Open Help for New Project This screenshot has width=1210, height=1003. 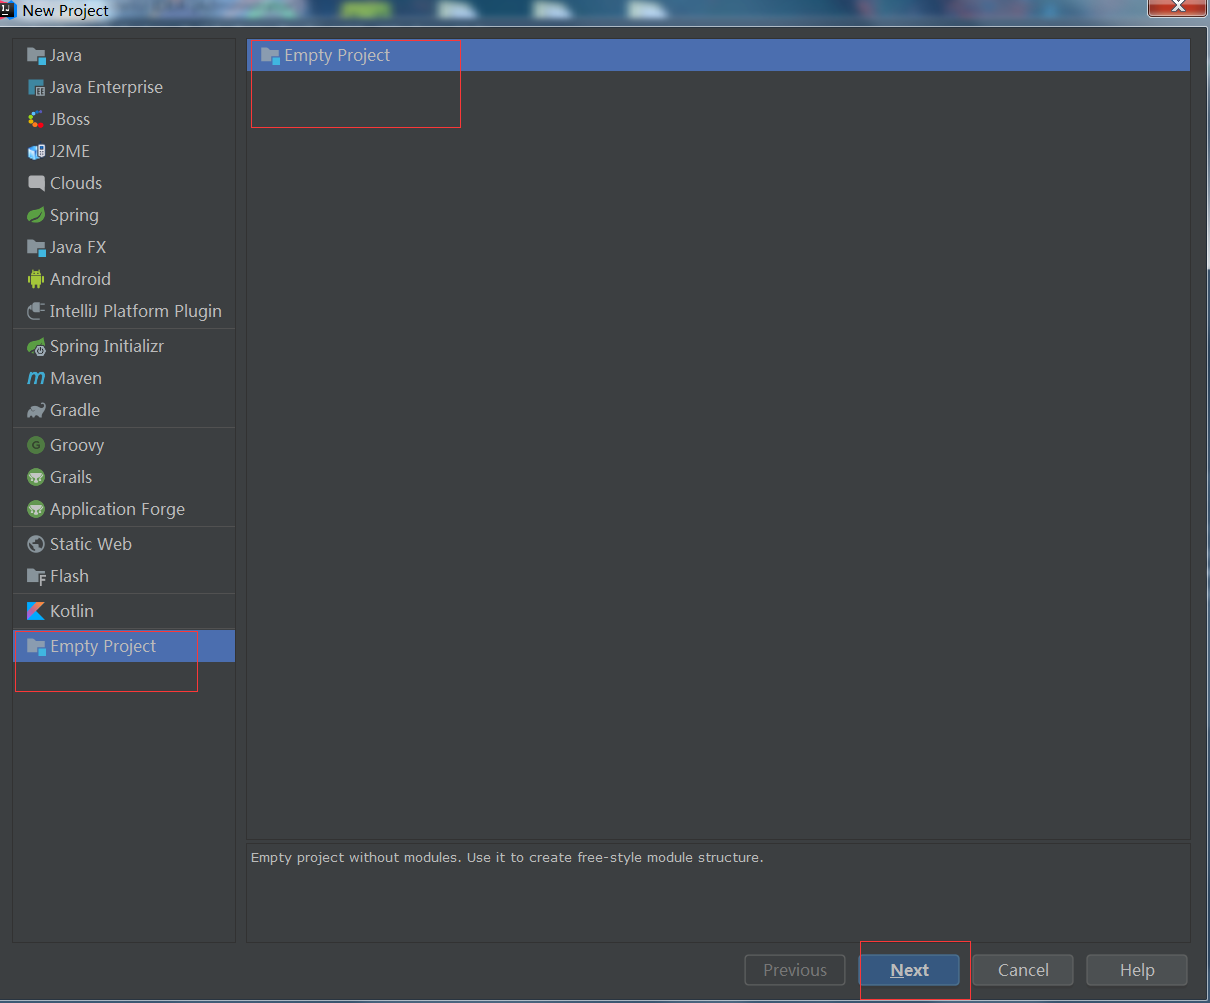1137,970
